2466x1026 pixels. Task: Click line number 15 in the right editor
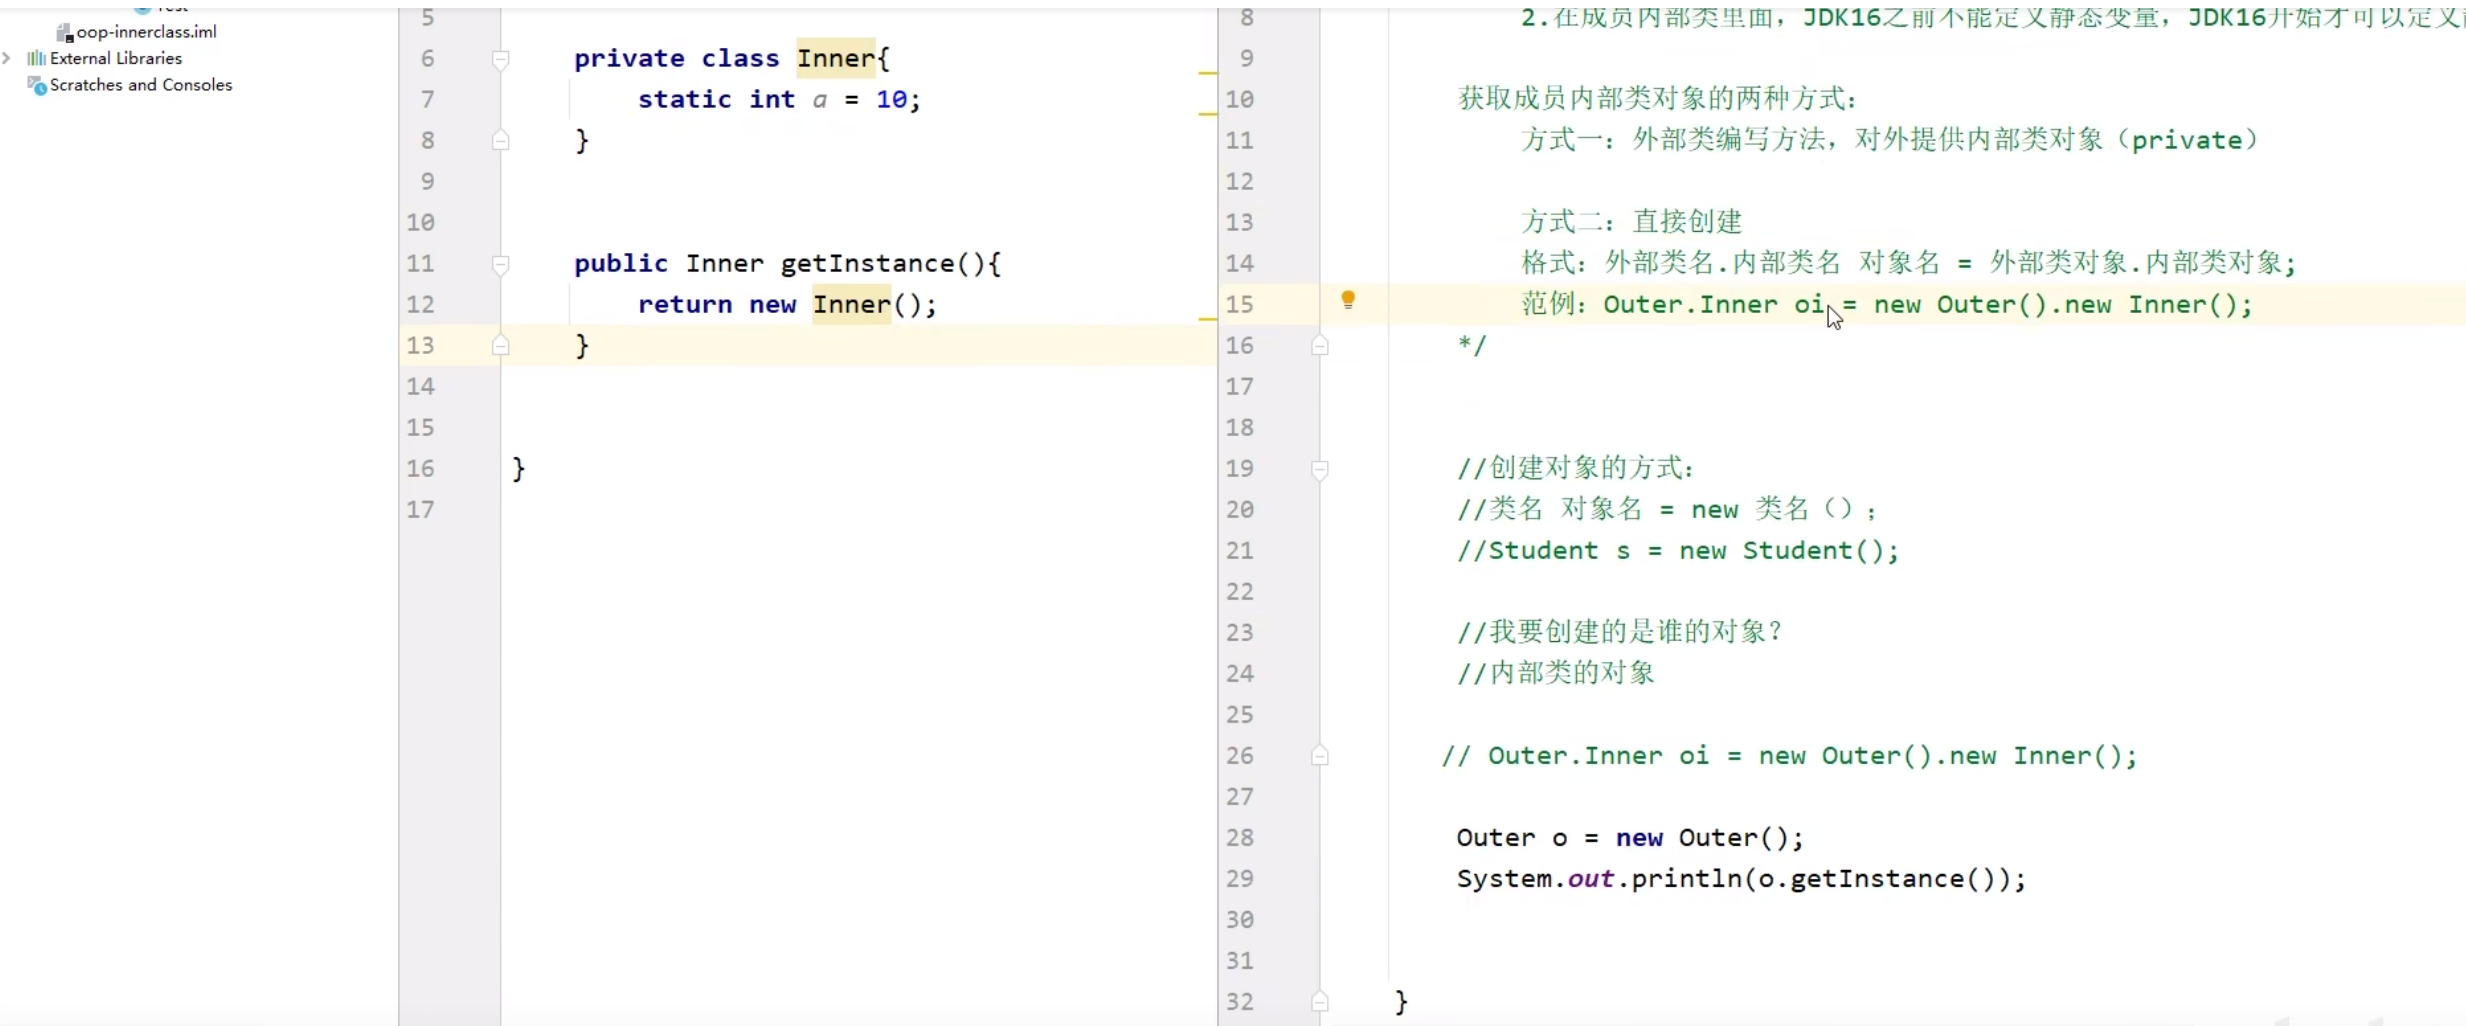[x=1240, y=304]
